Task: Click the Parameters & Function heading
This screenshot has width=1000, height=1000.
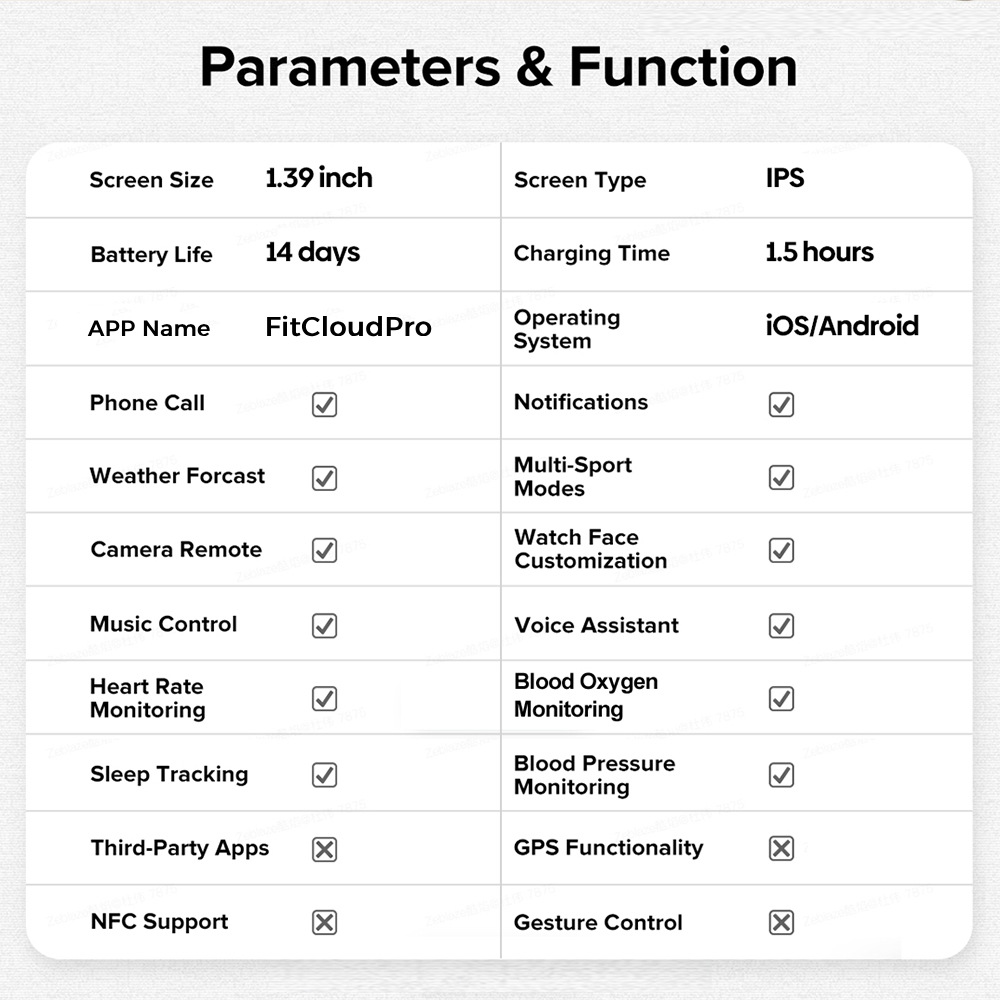Action: [498, 67]
